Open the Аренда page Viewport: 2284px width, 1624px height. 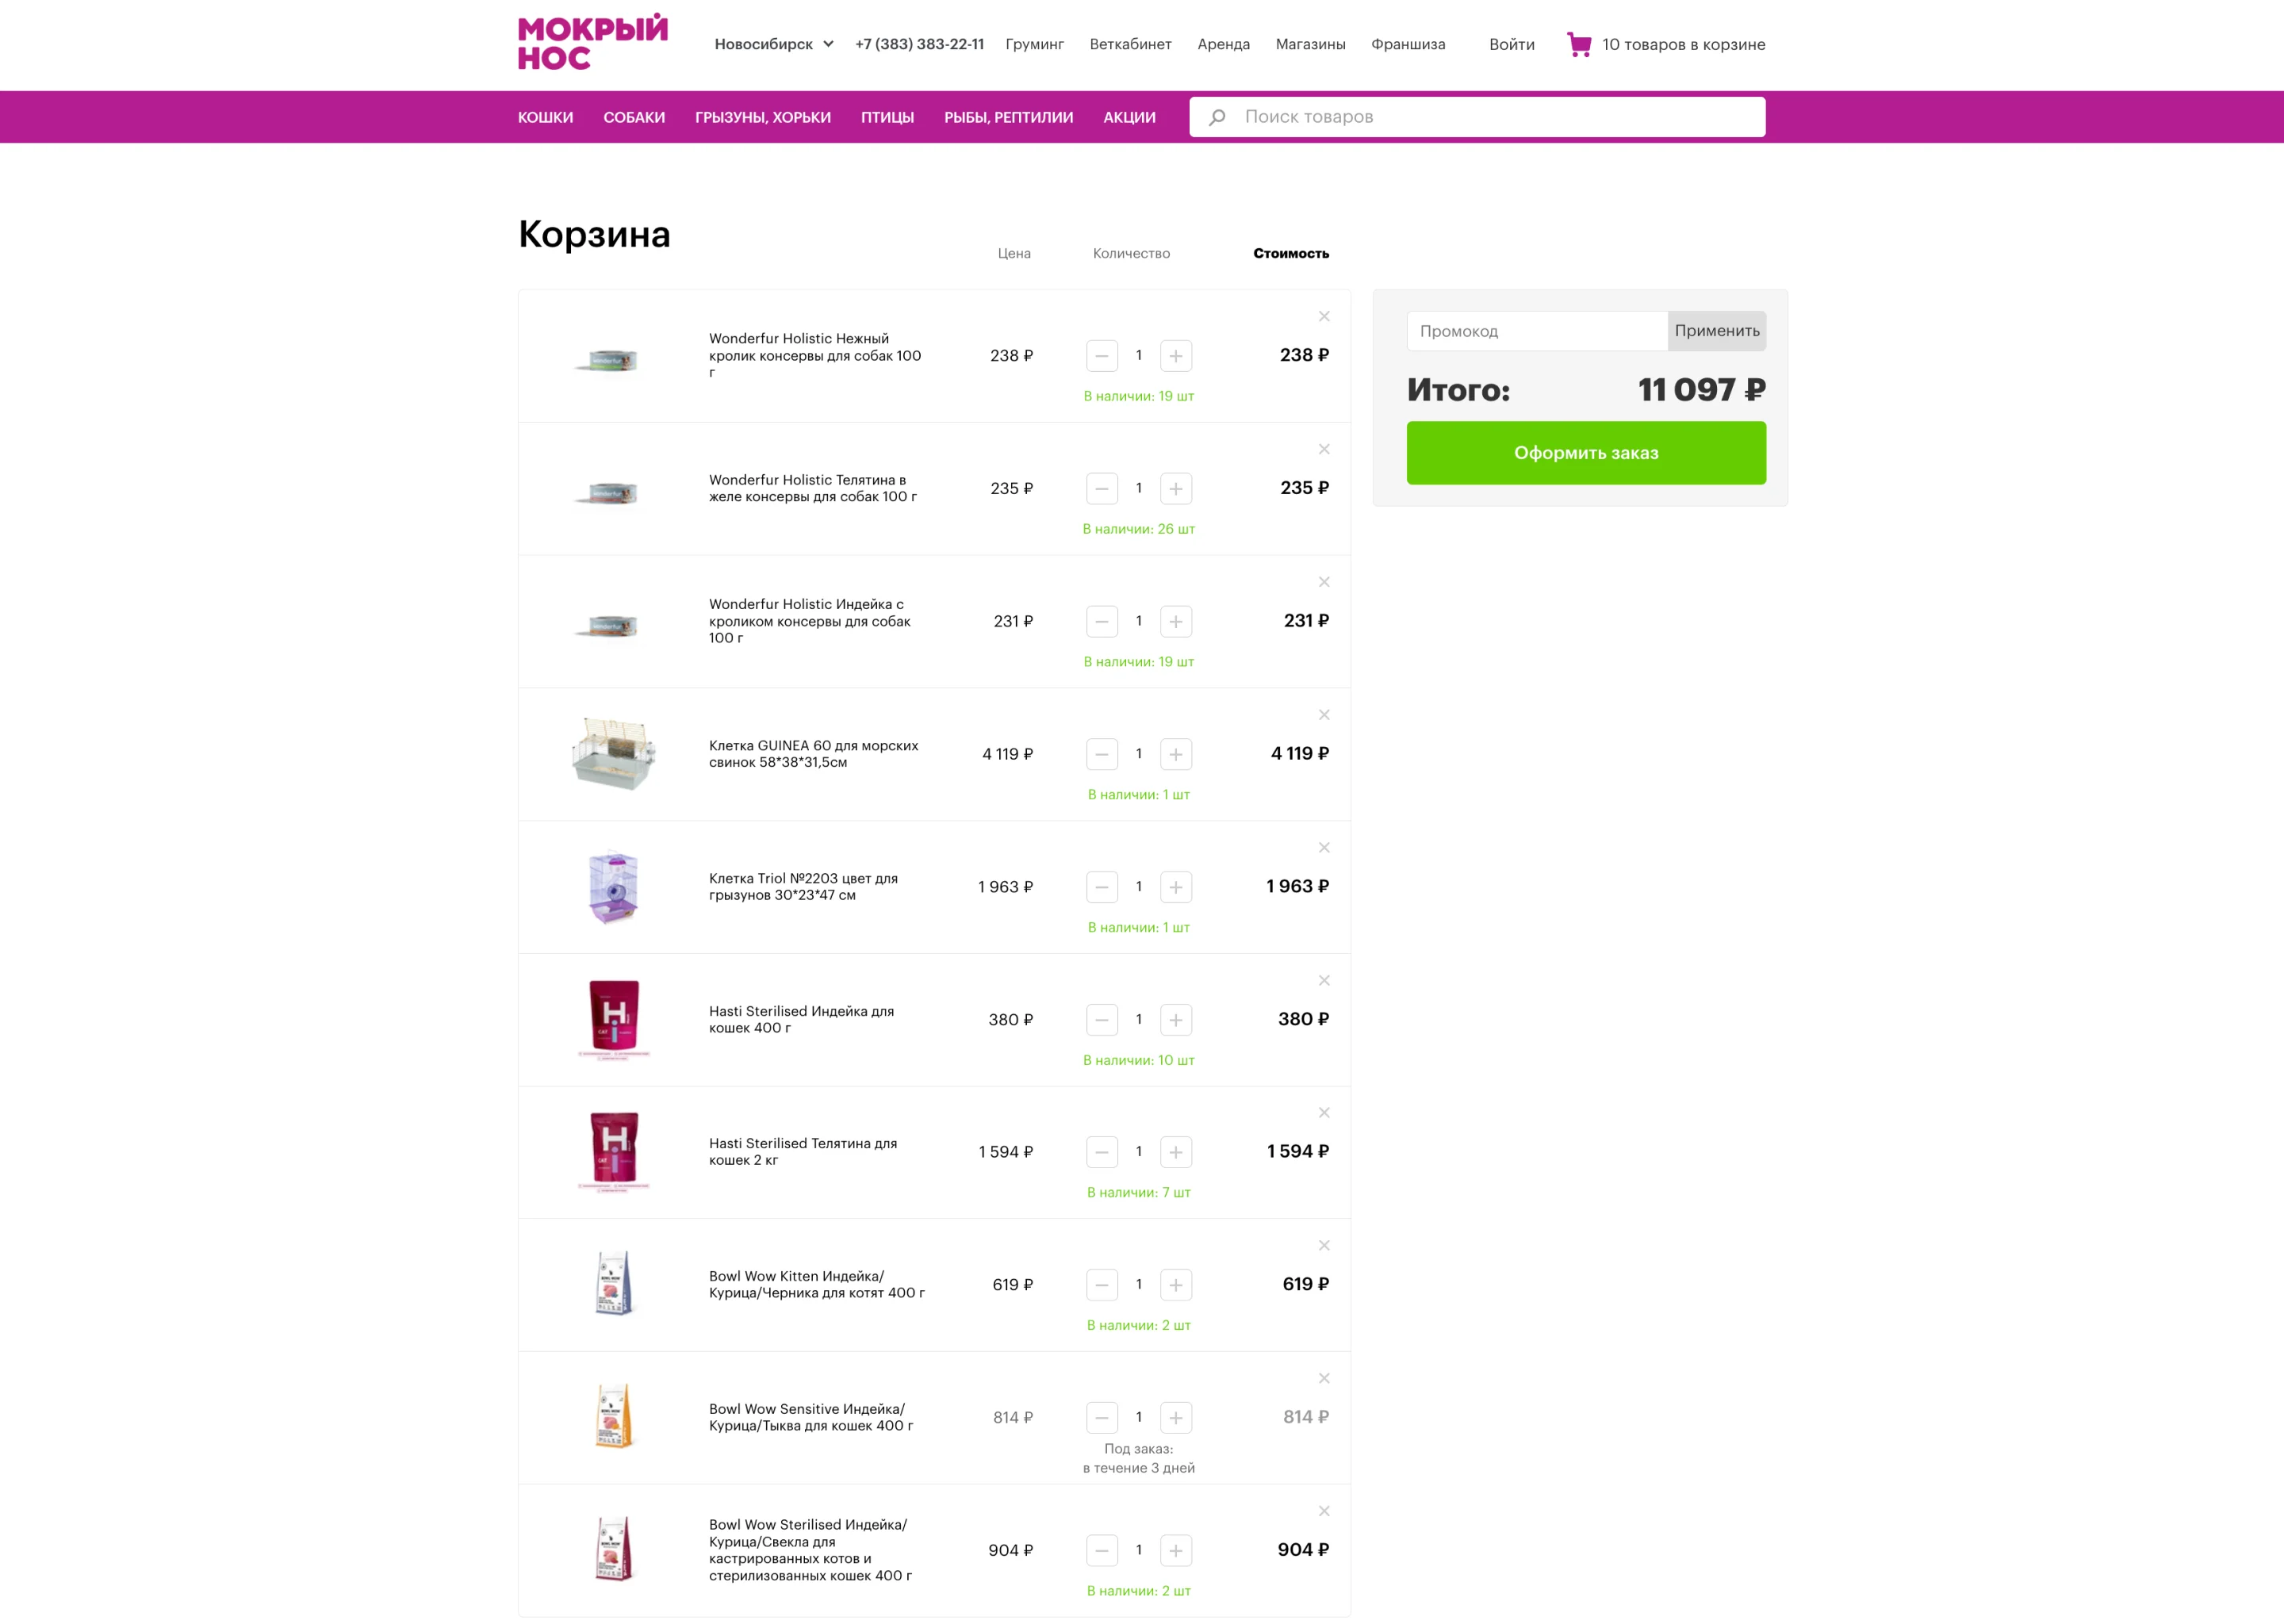click(1224, 44)
